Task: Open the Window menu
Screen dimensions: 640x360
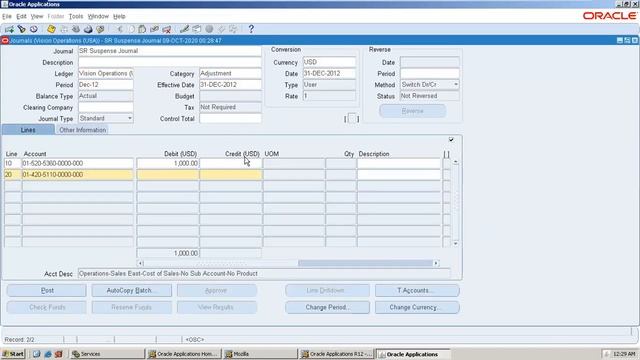Action: pyautogui.click(x=98, y=16)
